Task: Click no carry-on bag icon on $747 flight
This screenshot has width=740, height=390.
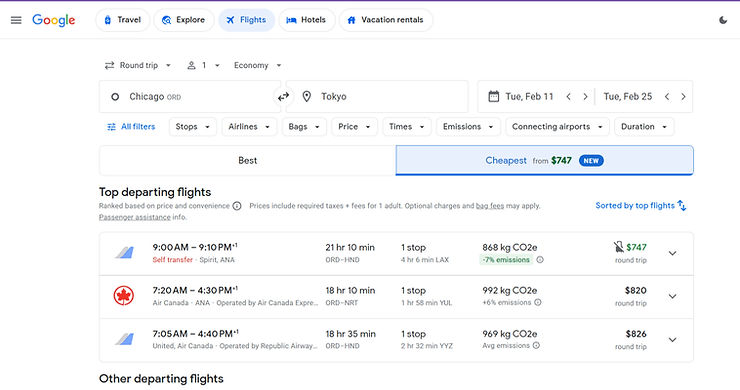Action: tap(618, 247)
